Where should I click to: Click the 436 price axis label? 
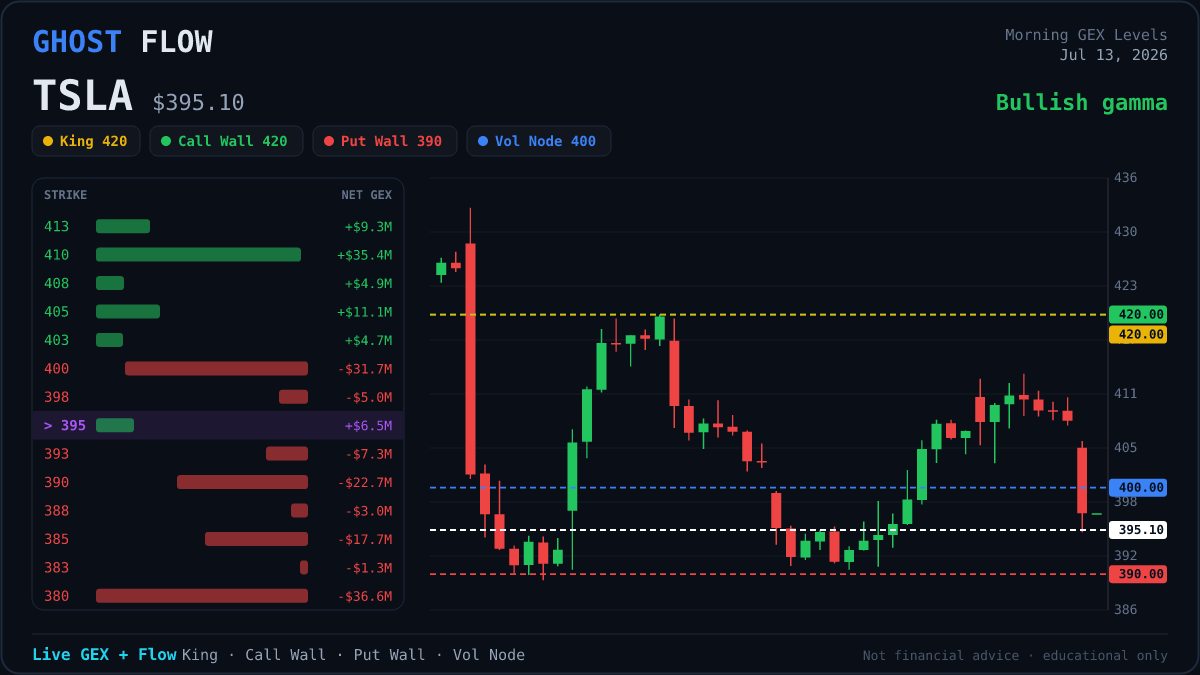[1126, 178]
